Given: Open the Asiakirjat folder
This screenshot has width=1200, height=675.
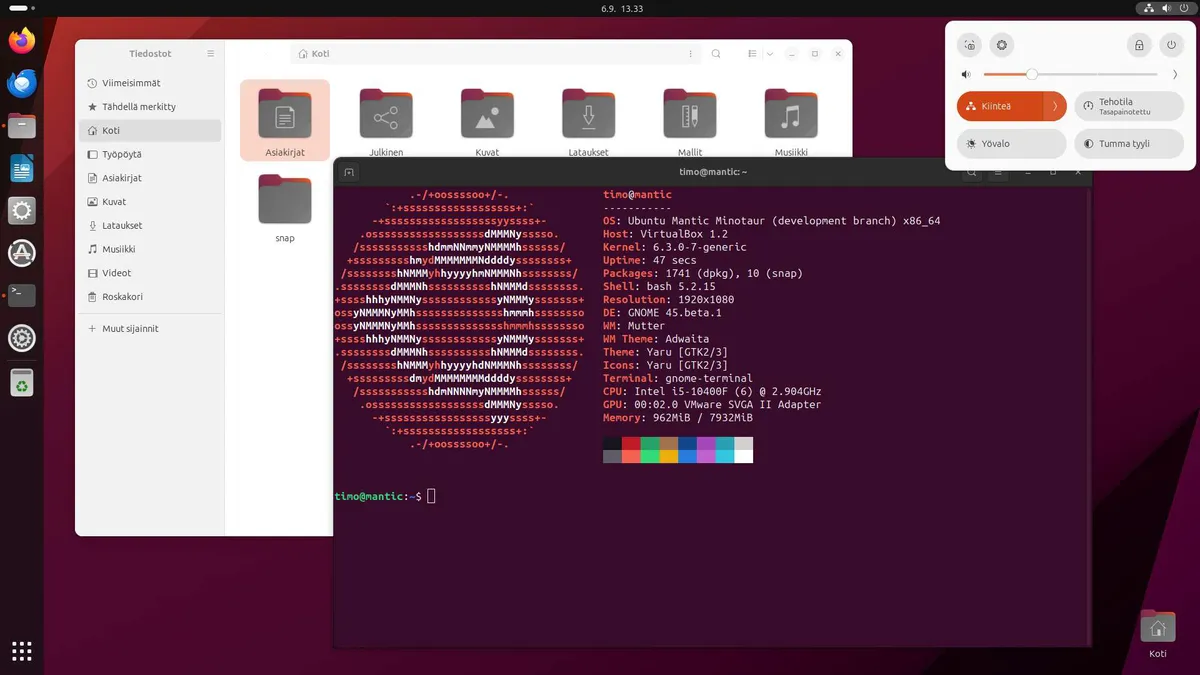Looking at the screenshot, I should pos(284,115).
